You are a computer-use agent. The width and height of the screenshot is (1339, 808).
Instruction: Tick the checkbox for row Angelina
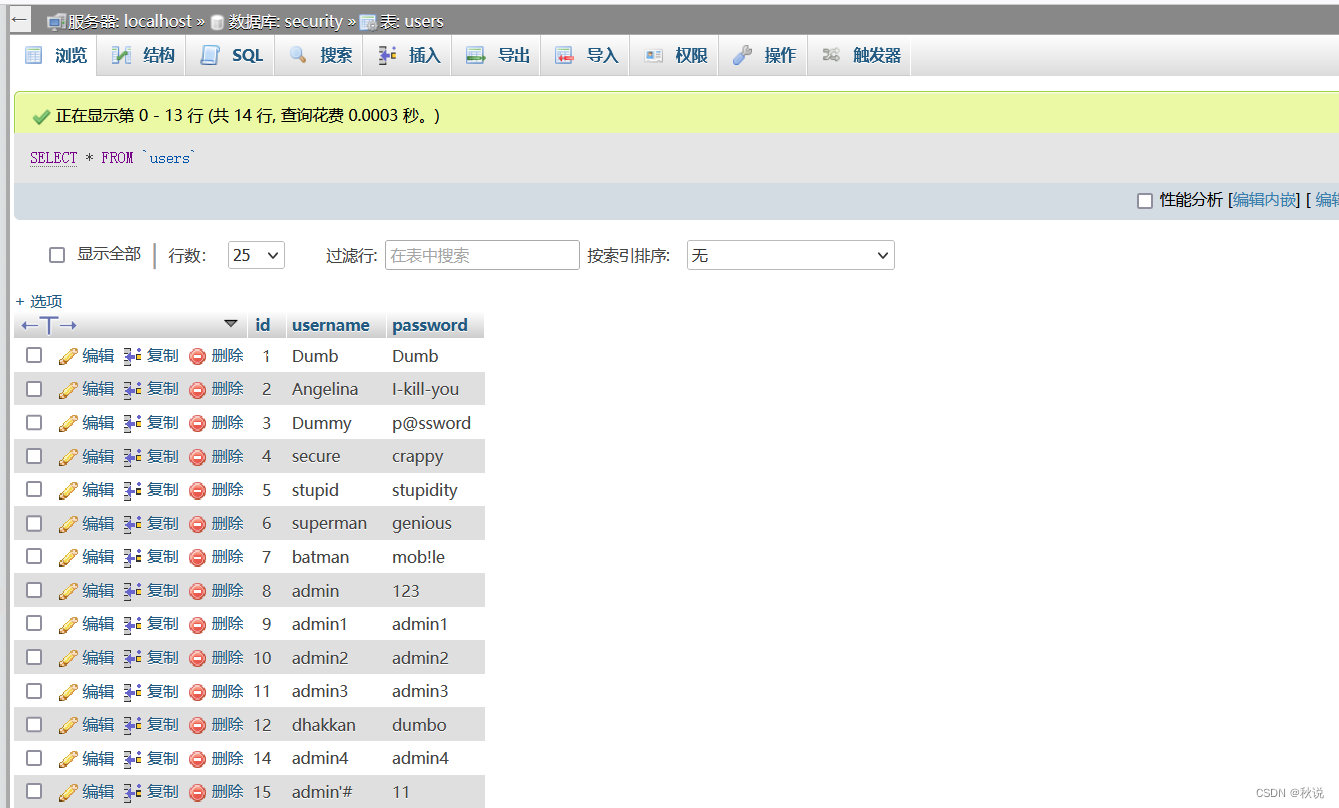(34, 389)
